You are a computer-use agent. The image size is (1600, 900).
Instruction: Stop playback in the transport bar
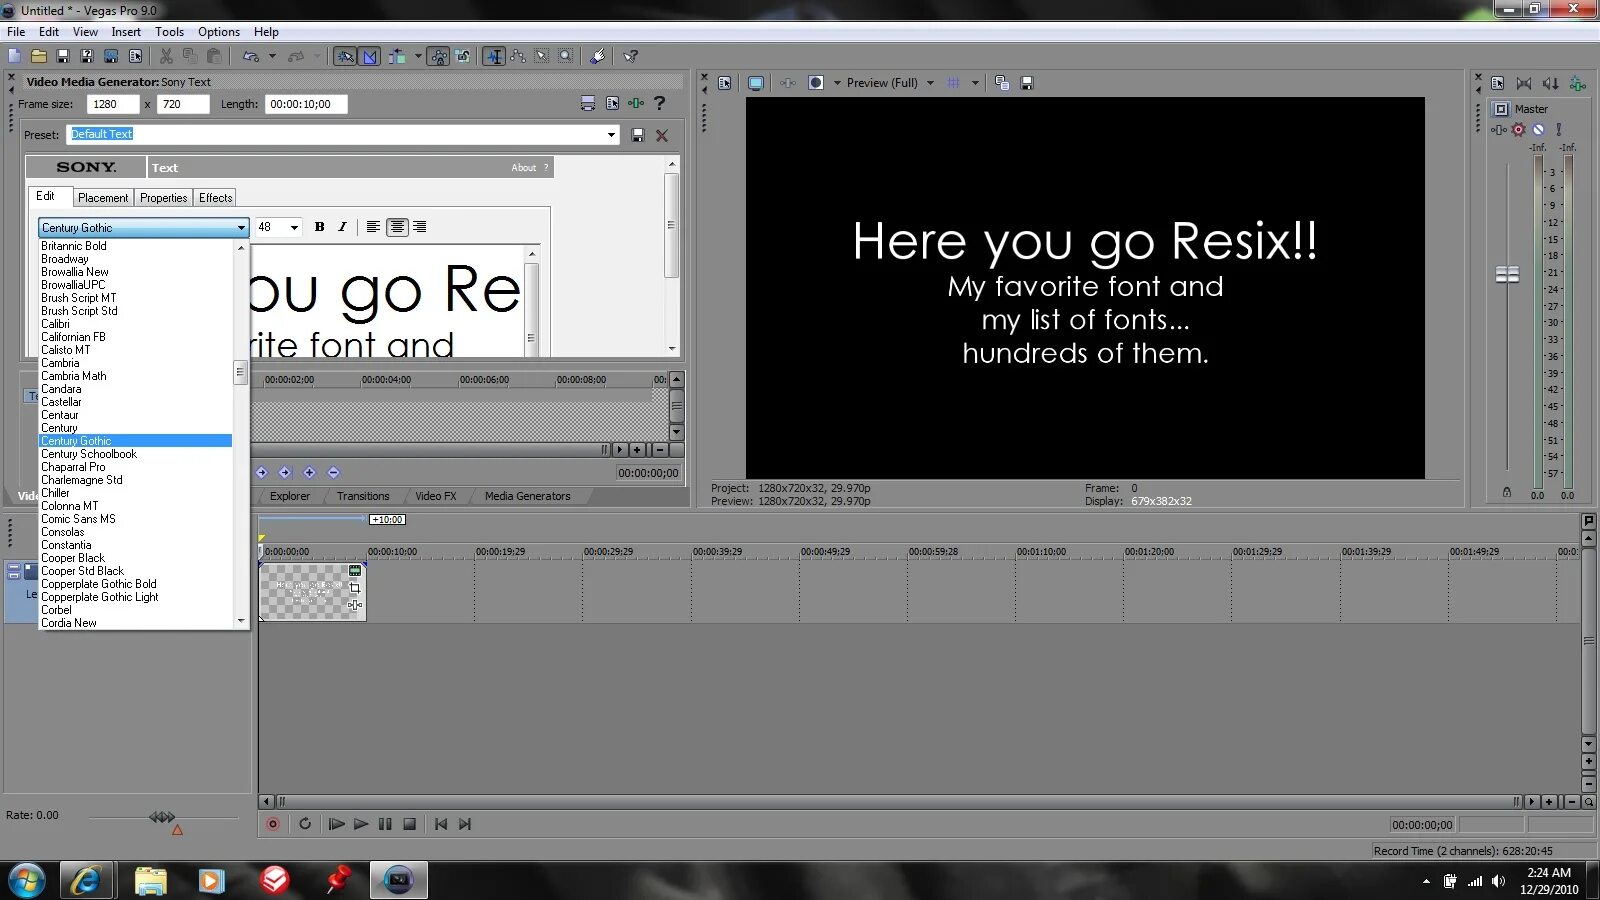(x=409, y=824)
